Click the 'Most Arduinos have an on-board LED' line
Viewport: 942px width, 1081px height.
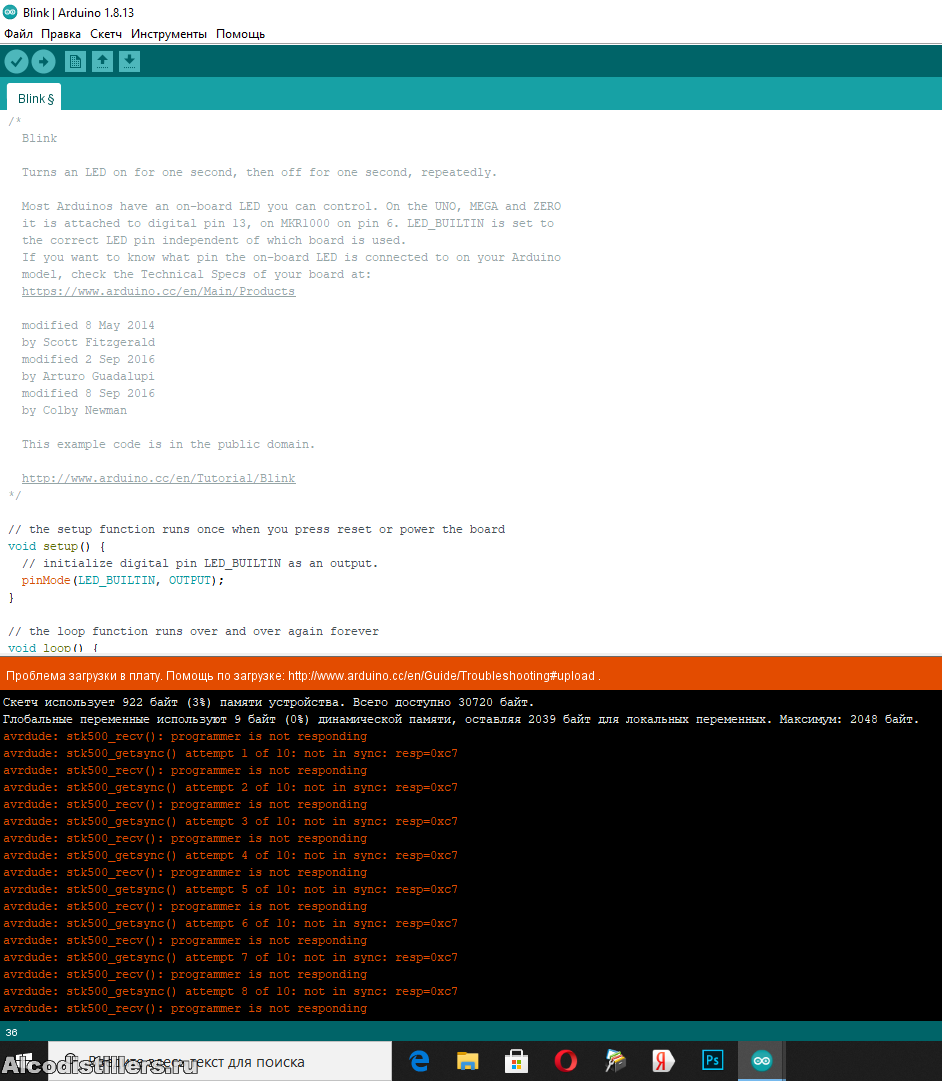pyautogui.click(x=291, y=206)
